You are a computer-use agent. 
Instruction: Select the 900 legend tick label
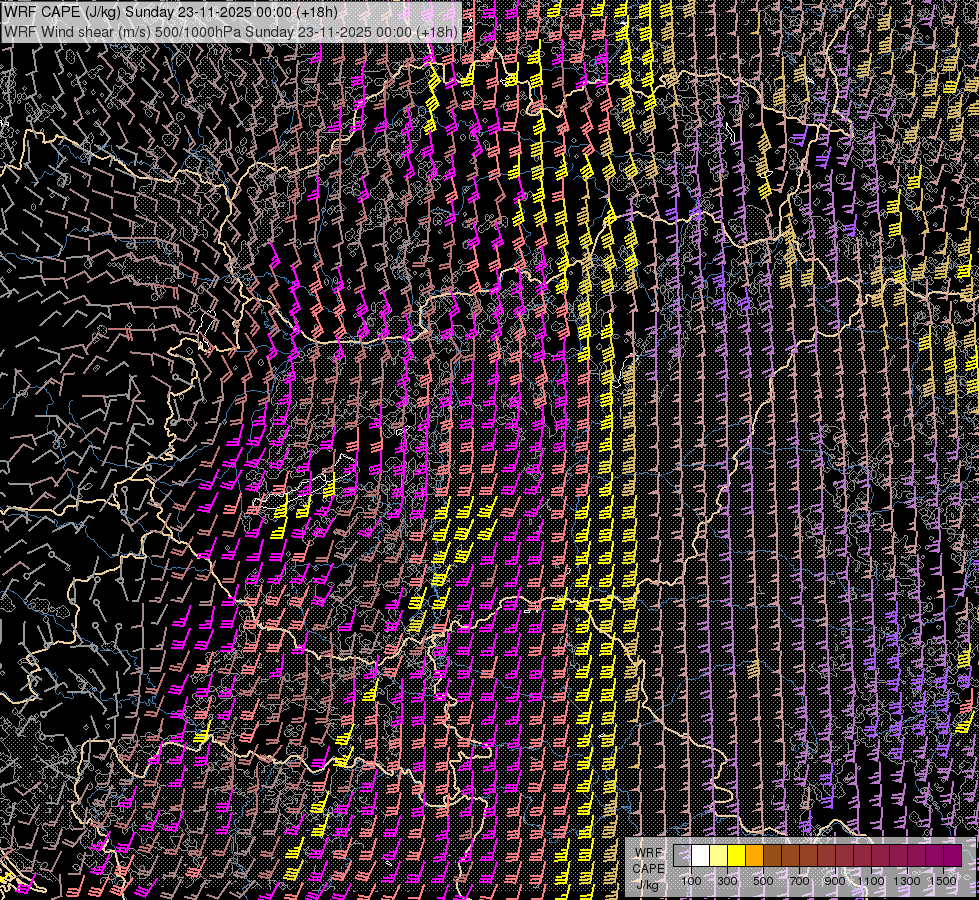[835, 881]
